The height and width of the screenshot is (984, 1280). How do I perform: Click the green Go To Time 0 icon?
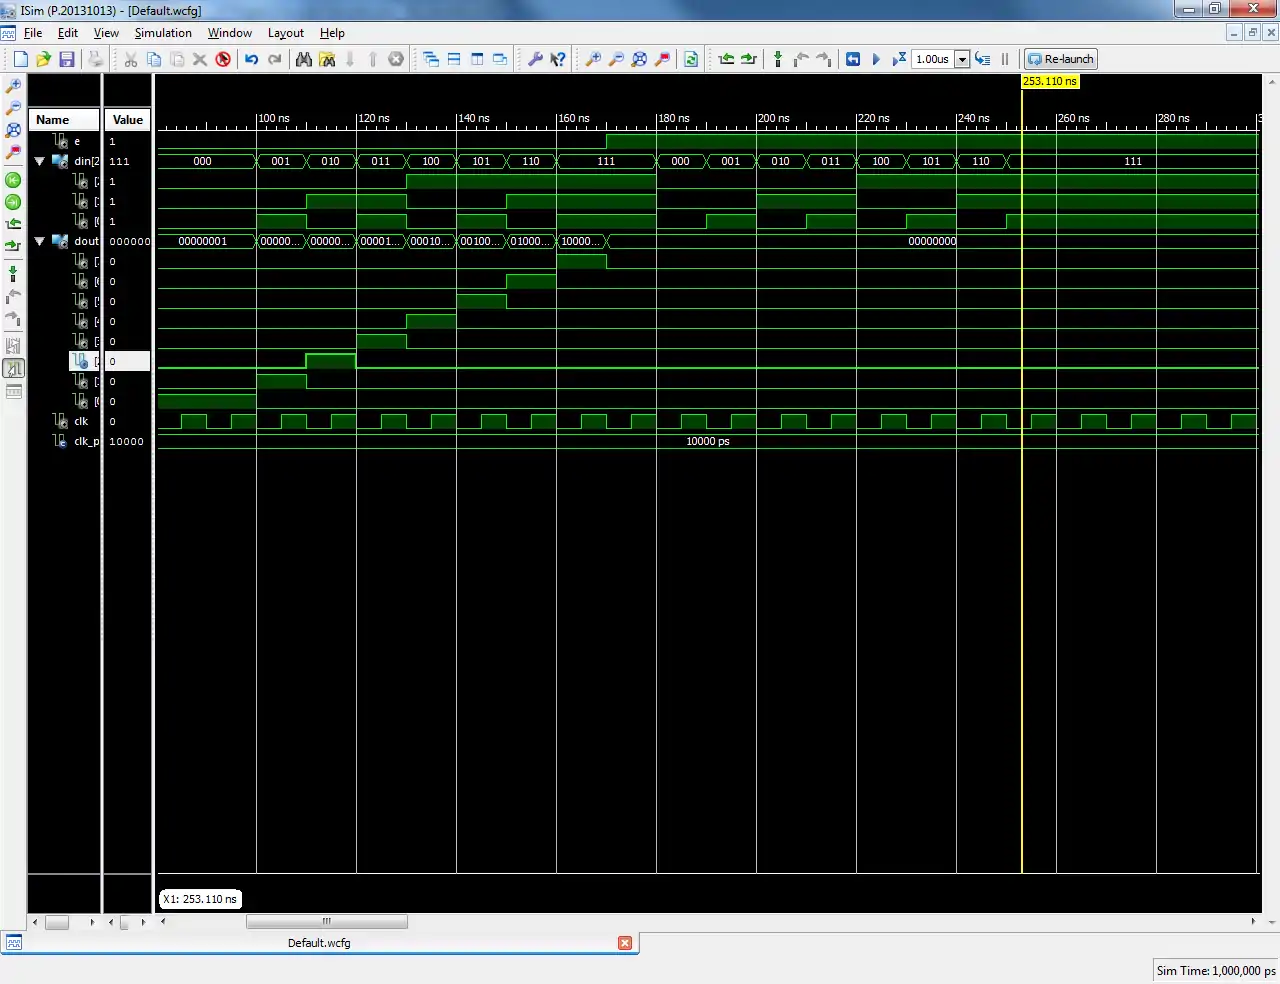click(x=13, y=180)
